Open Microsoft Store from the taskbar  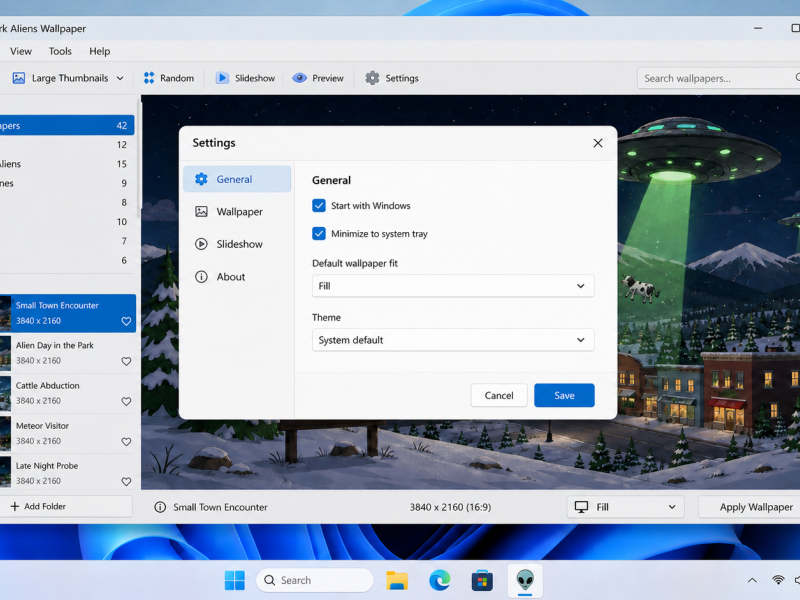pyautogui.click(x=482, y=581)
